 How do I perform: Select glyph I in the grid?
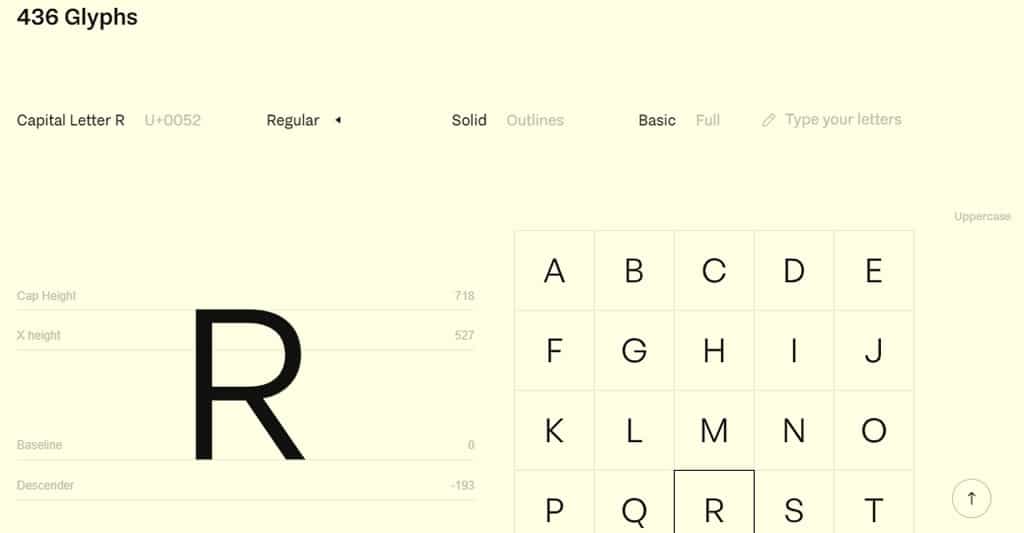(794, 351)
